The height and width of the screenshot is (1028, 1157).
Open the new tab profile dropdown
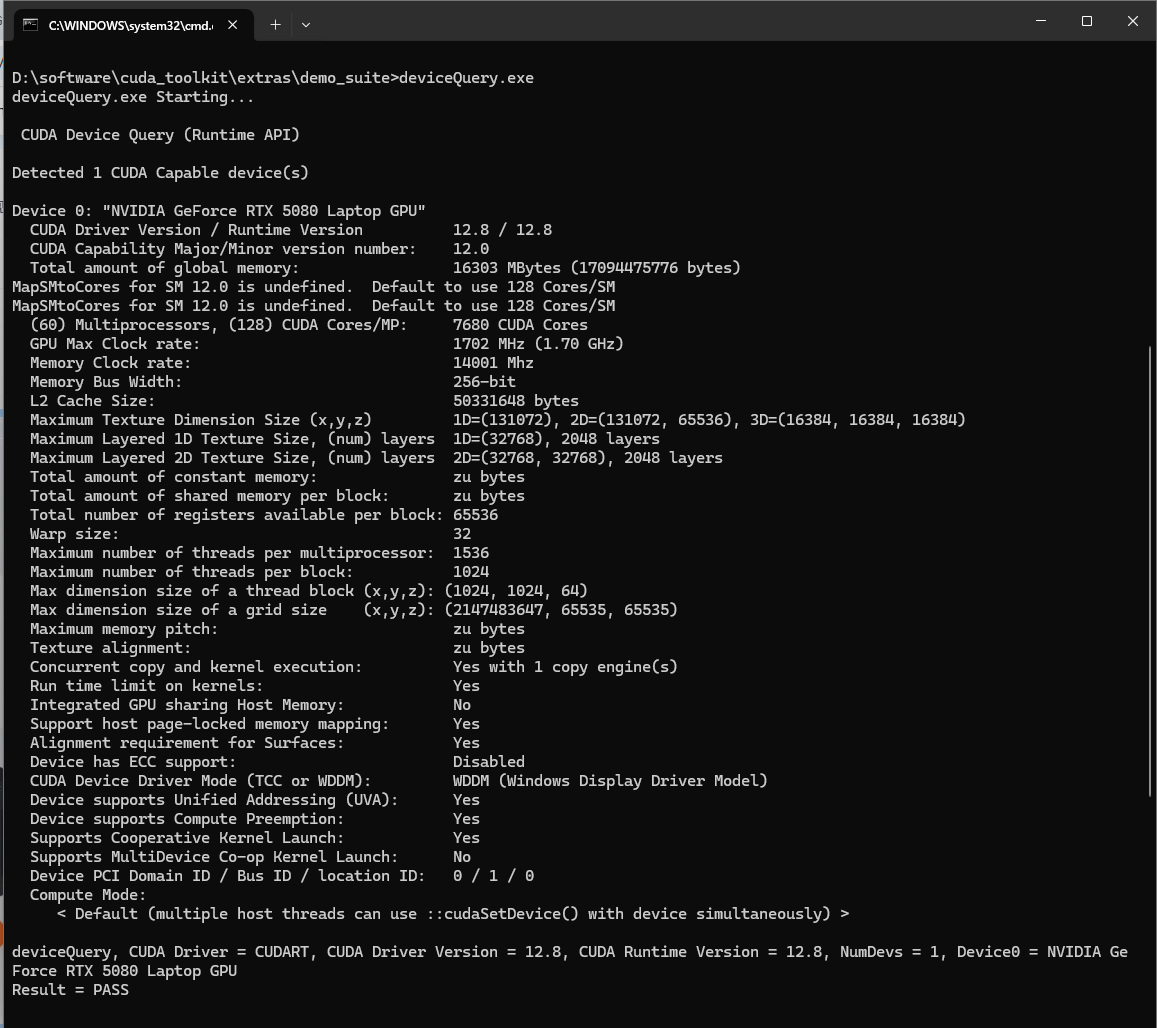click(x=305, y=25)
